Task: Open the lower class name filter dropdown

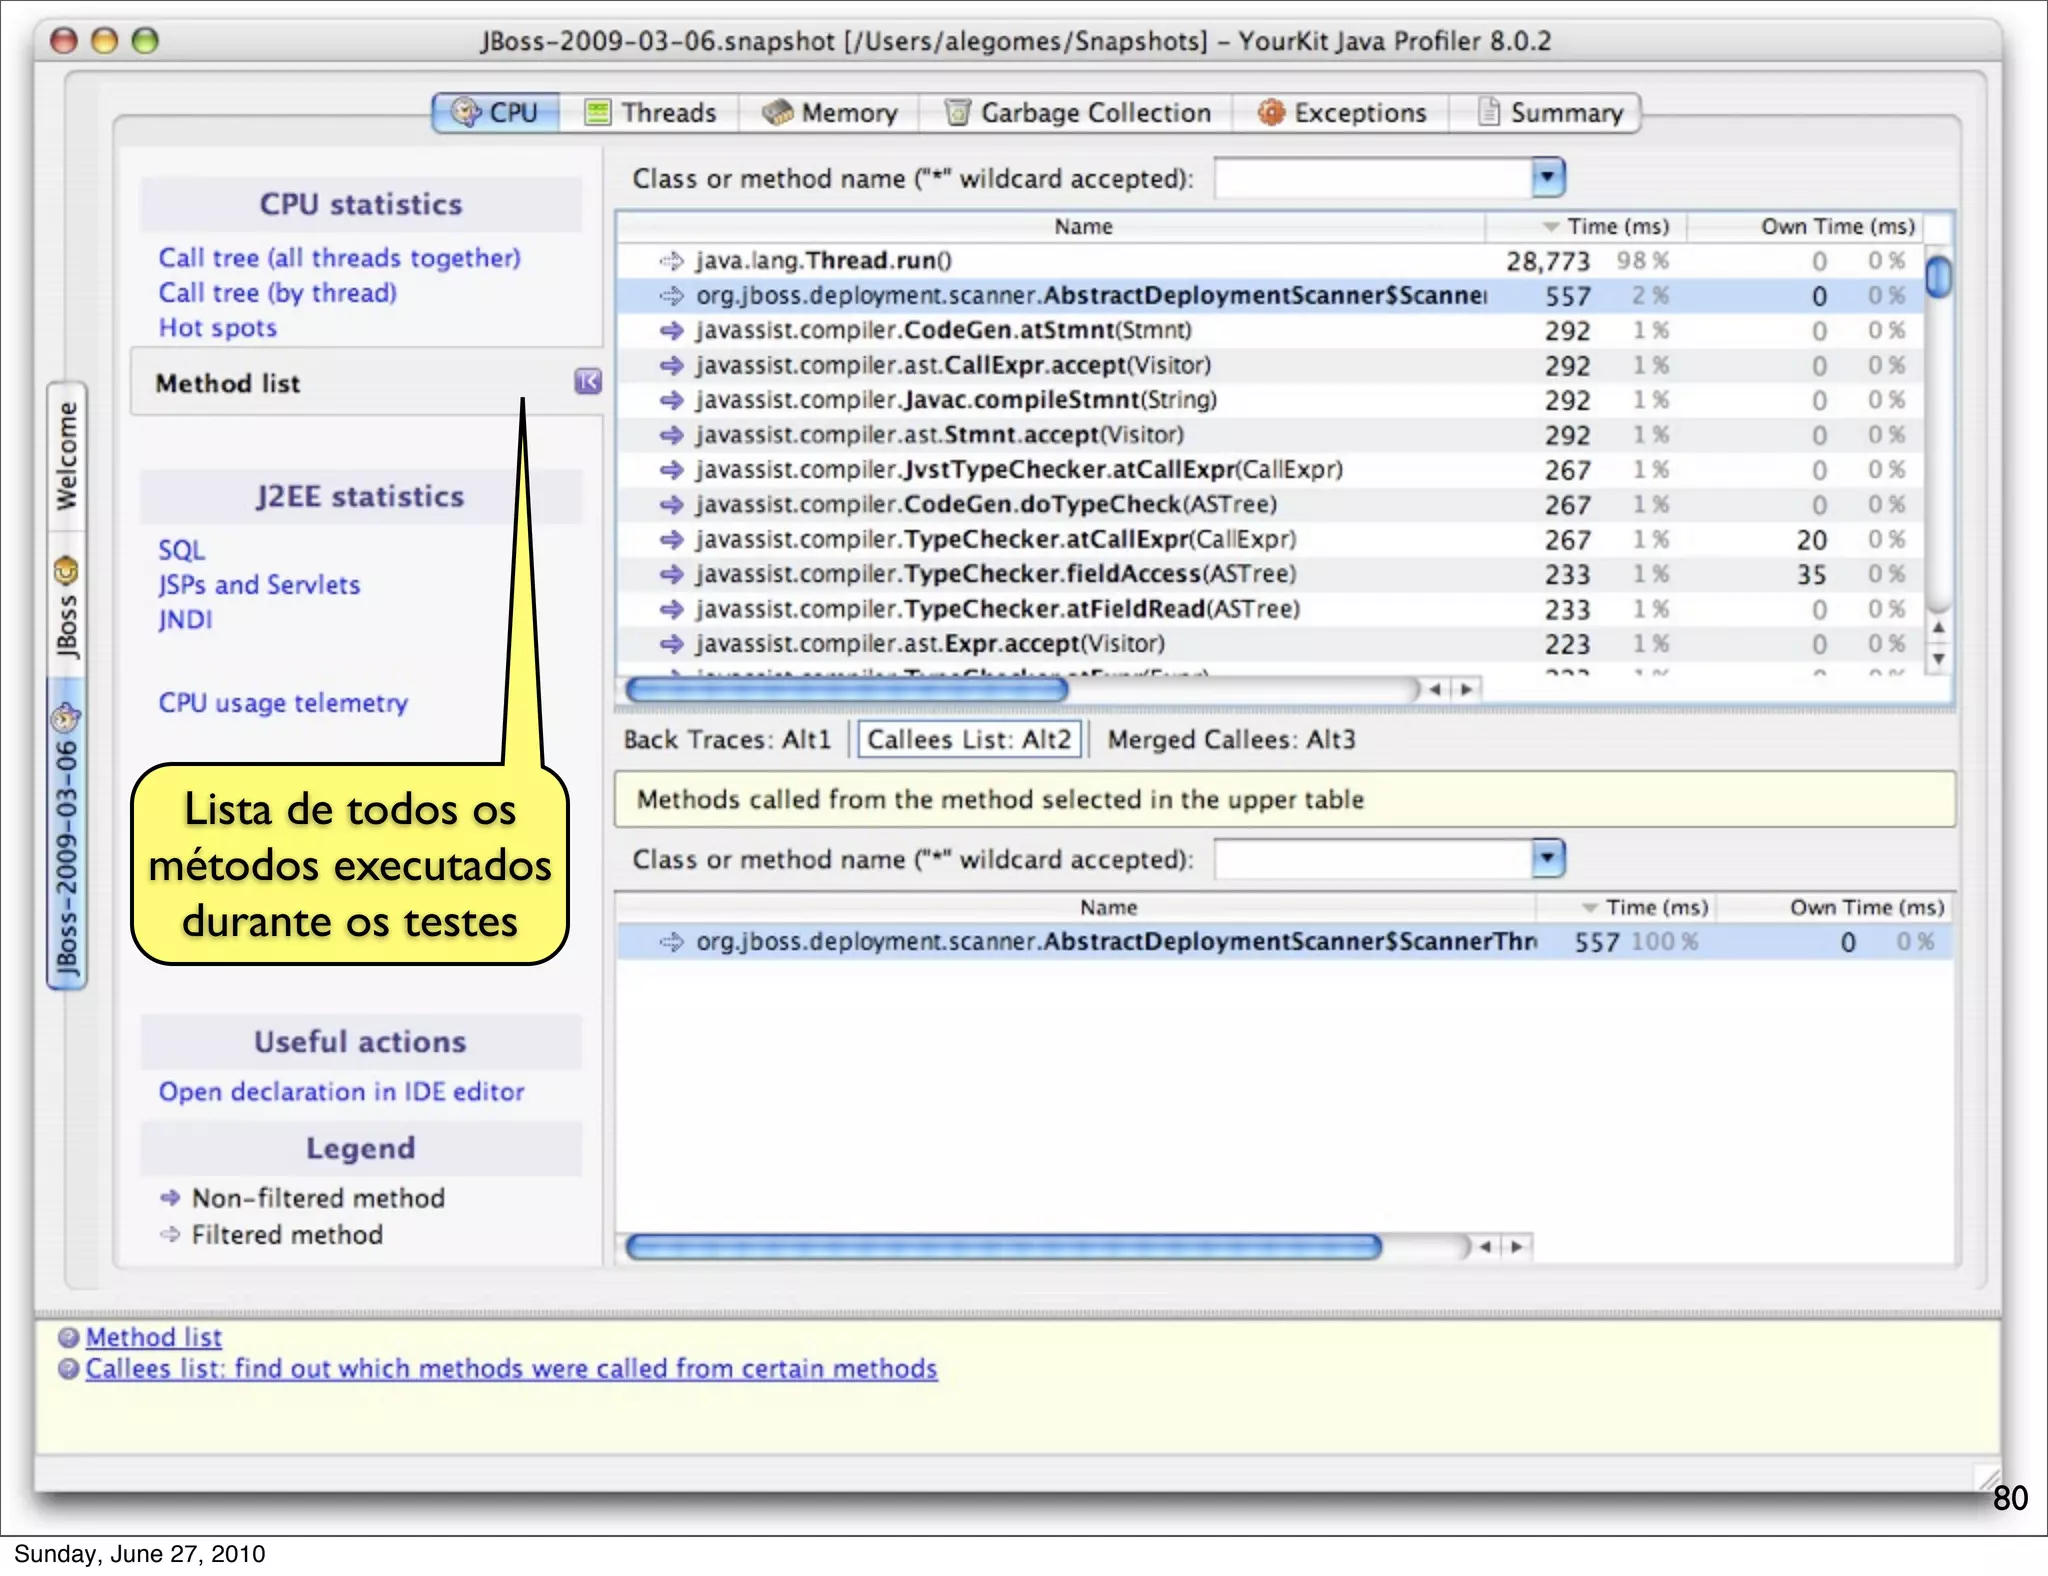Action: 1547,859
